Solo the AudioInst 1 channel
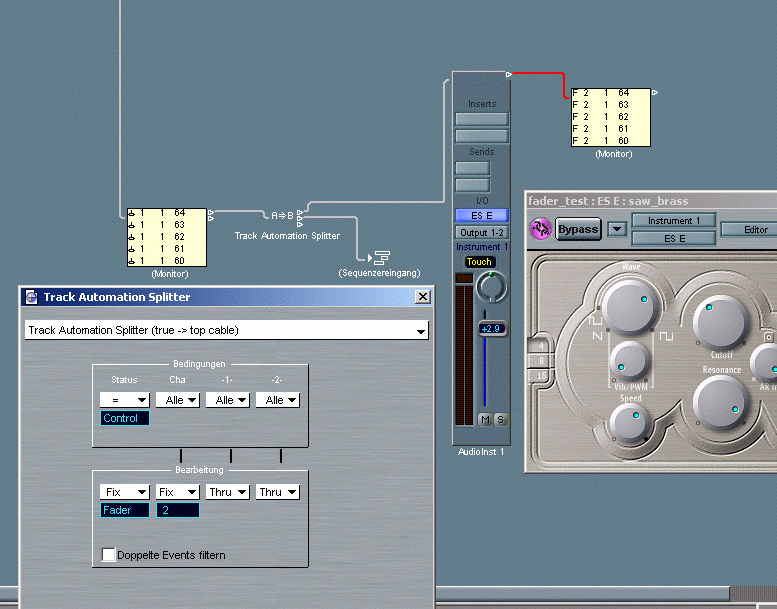The width and height of the screenshot is (777, 609). (499, 419)
